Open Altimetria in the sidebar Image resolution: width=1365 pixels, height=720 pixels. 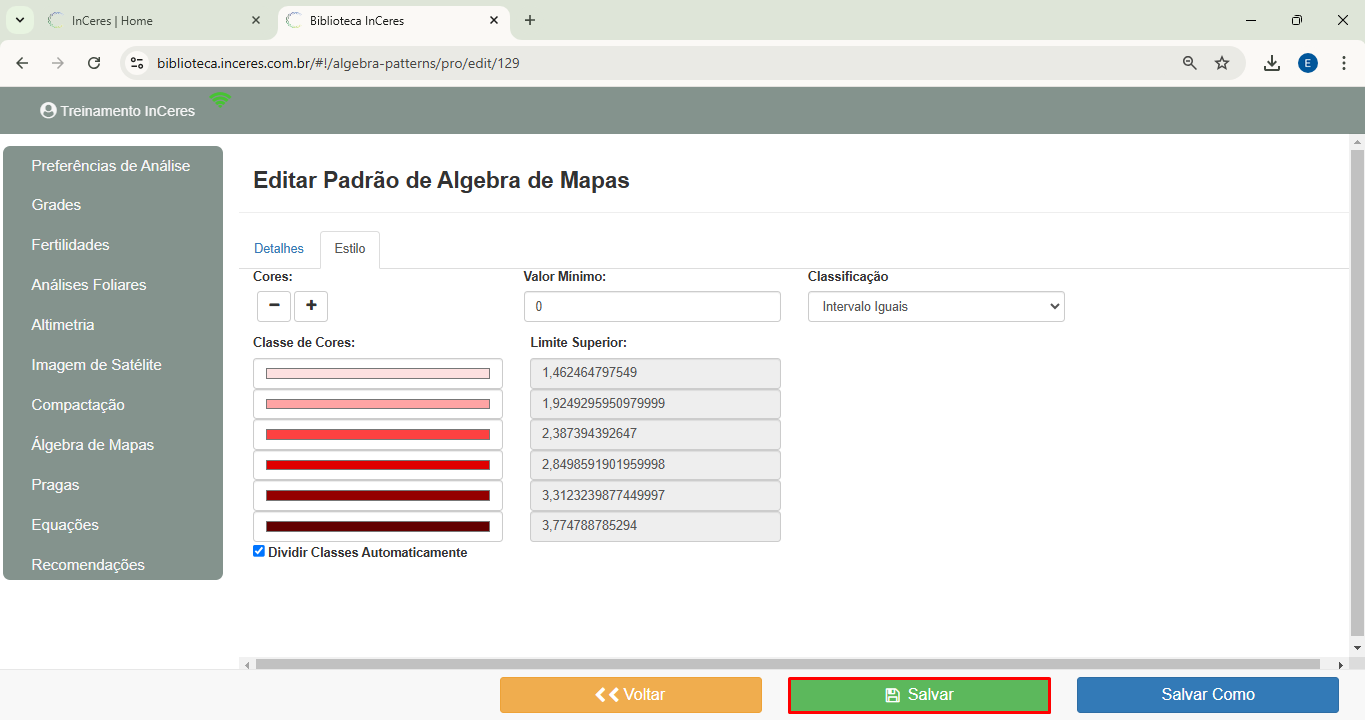click(x=63, y=325)
